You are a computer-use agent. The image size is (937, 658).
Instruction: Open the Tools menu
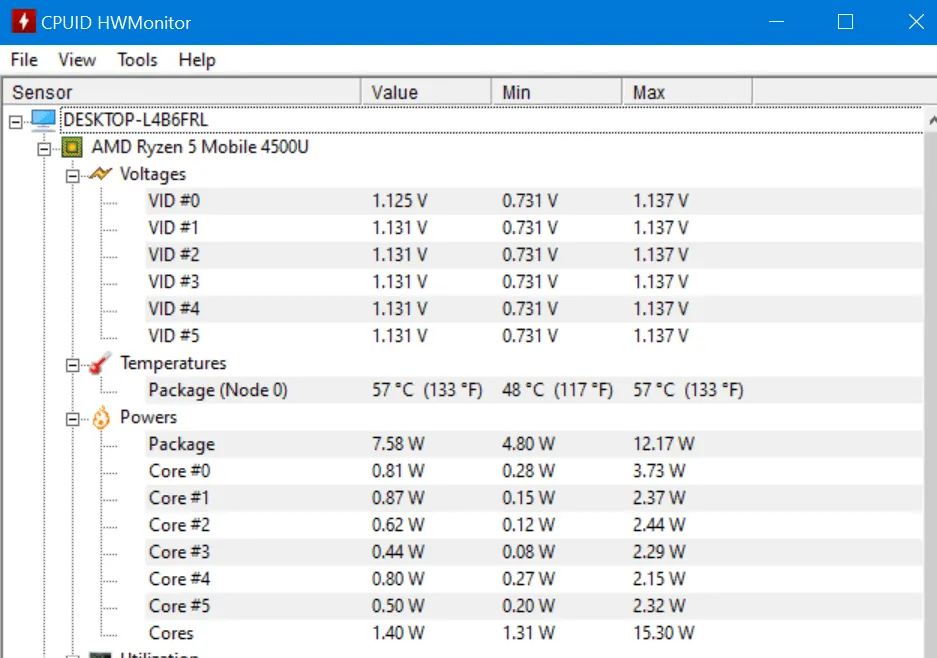point(137,60)
